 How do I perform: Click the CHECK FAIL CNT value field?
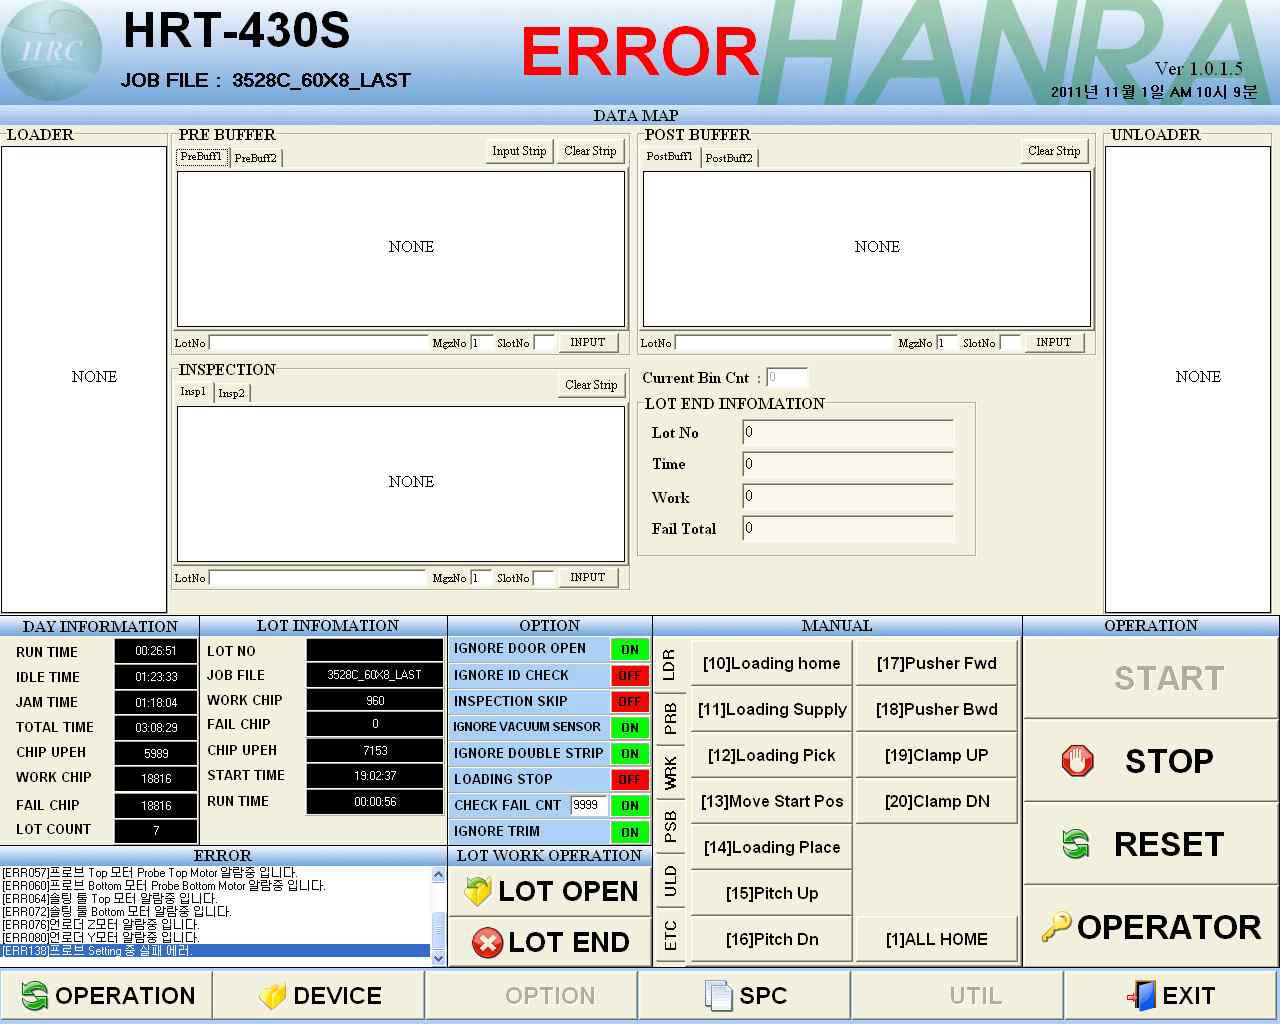coord(589,805)
